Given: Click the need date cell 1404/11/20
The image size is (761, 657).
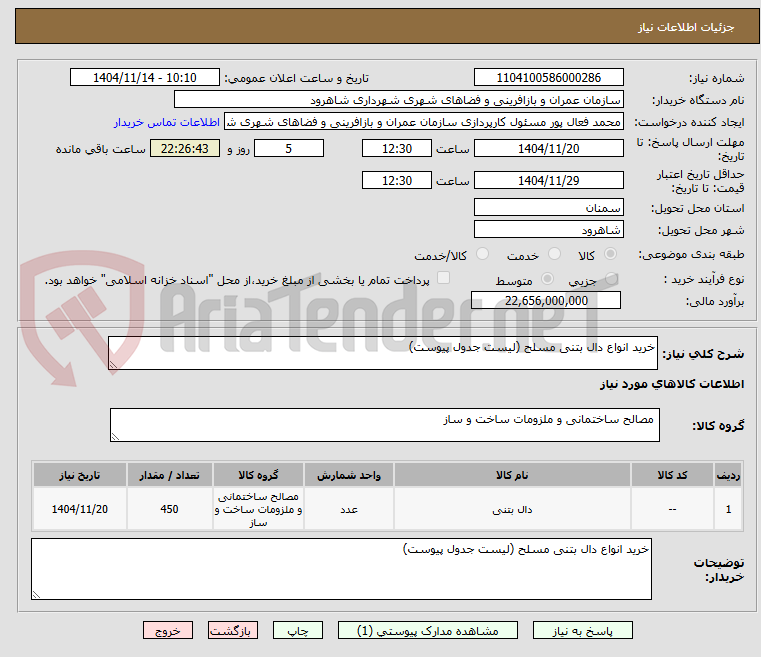Looking at the screenshot, I should (80, 509).
